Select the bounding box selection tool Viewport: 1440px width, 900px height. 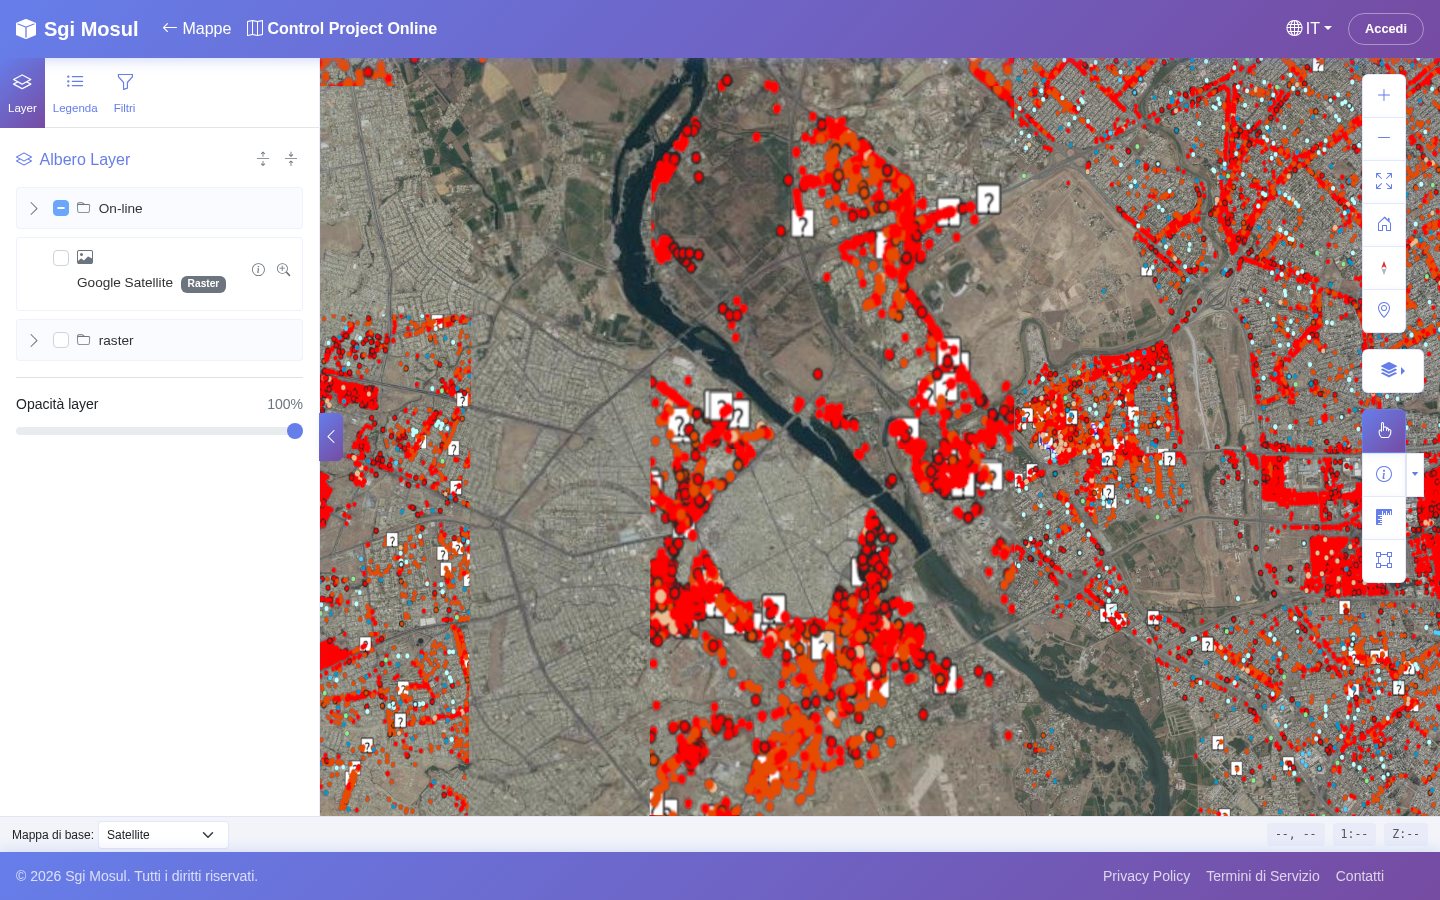pyautogui.click(x=1384, y=560)
